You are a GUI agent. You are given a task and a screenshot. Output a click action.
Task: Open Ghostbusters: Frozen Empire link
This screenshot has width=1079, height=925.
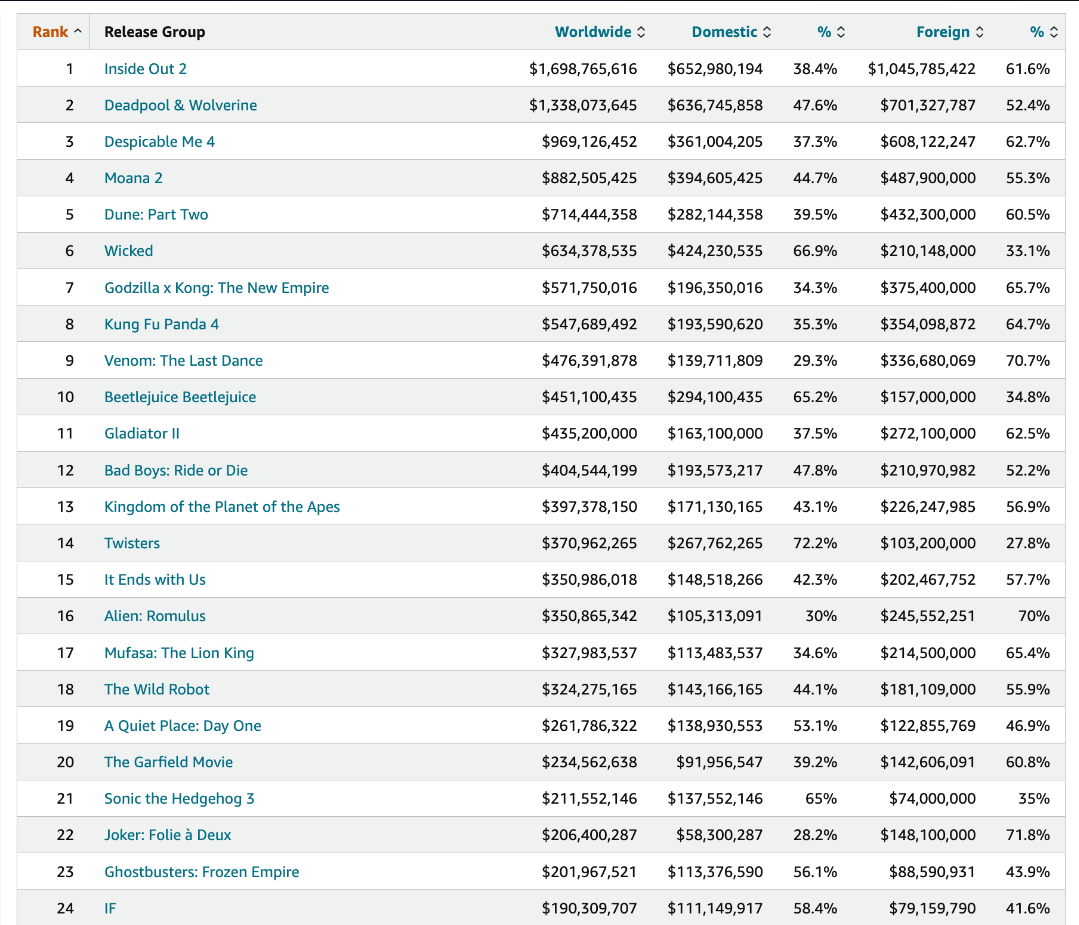click(202, 872)
